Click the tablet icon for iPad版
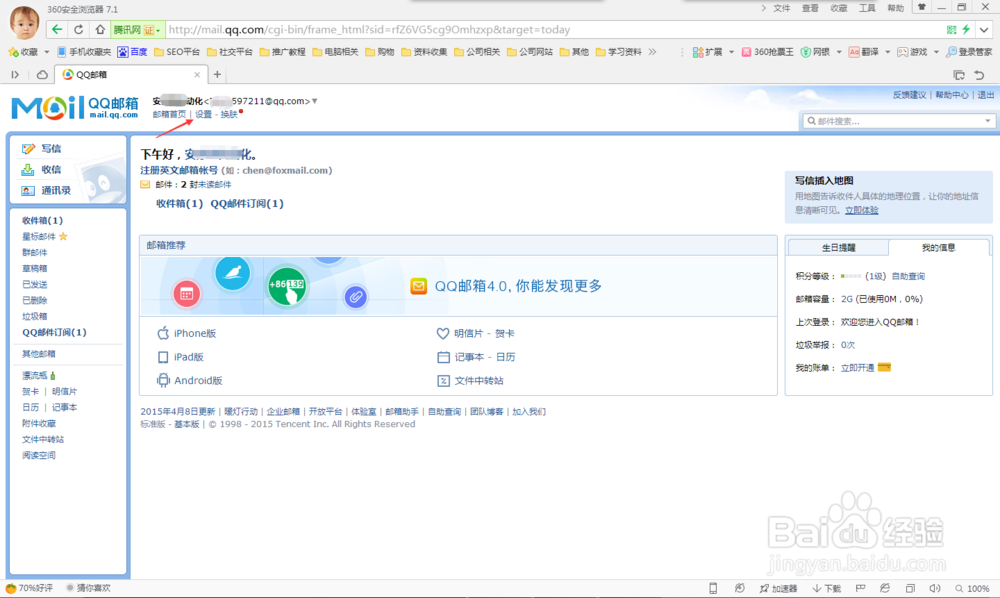The height and width of the screenshot is (598, 1000). pos(163,357)
